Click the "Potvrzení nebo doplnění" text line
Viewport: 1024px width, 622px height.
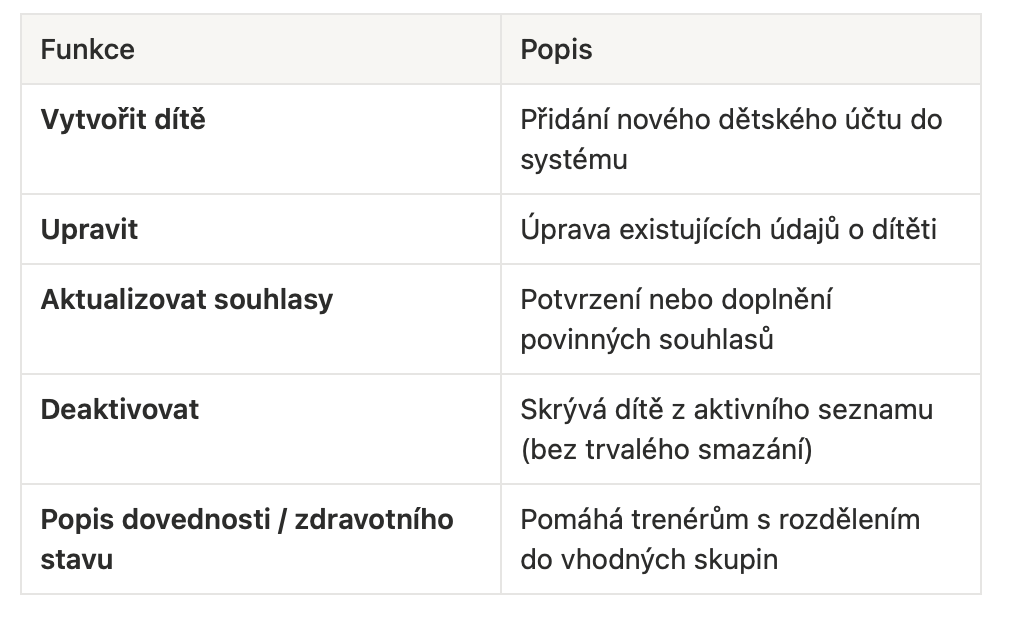pos(676,299)
